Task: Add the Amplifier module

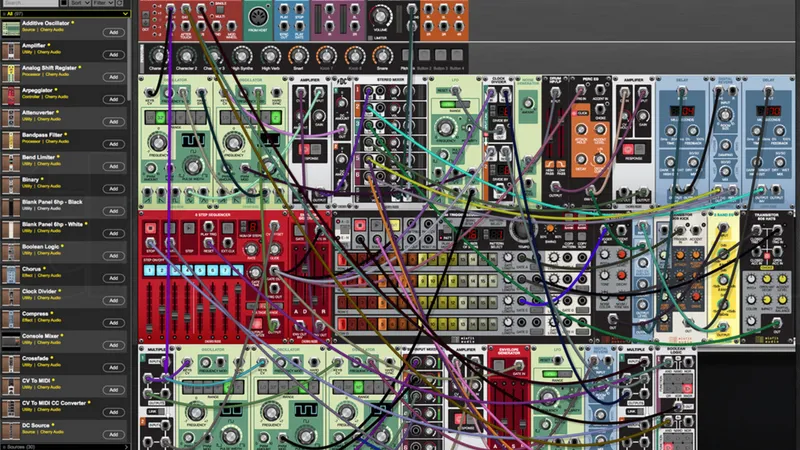Action: pos(113,55)
